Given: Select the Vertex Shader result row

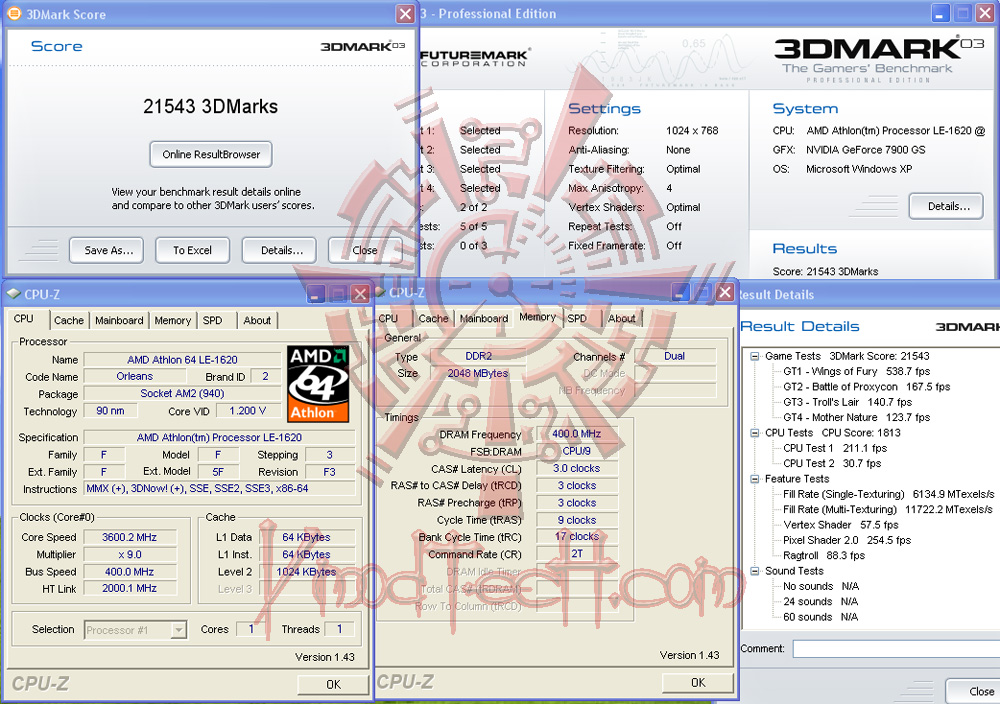Looking at the screenshot, I should [x=841, y=525].
